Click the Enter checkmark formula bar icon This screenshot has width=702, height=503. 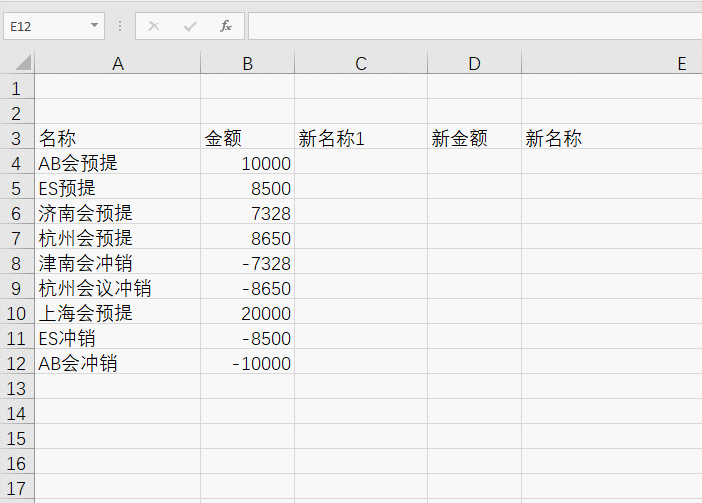tap(190, 26)
